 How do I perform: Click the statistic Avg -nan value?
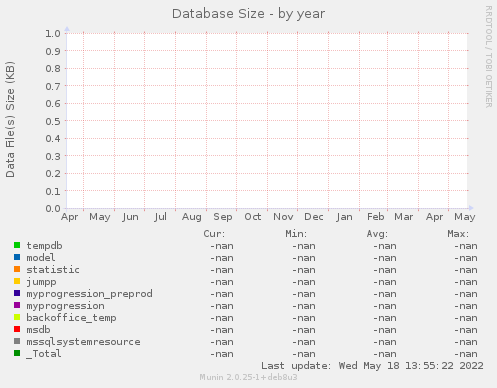pos(385,270)
